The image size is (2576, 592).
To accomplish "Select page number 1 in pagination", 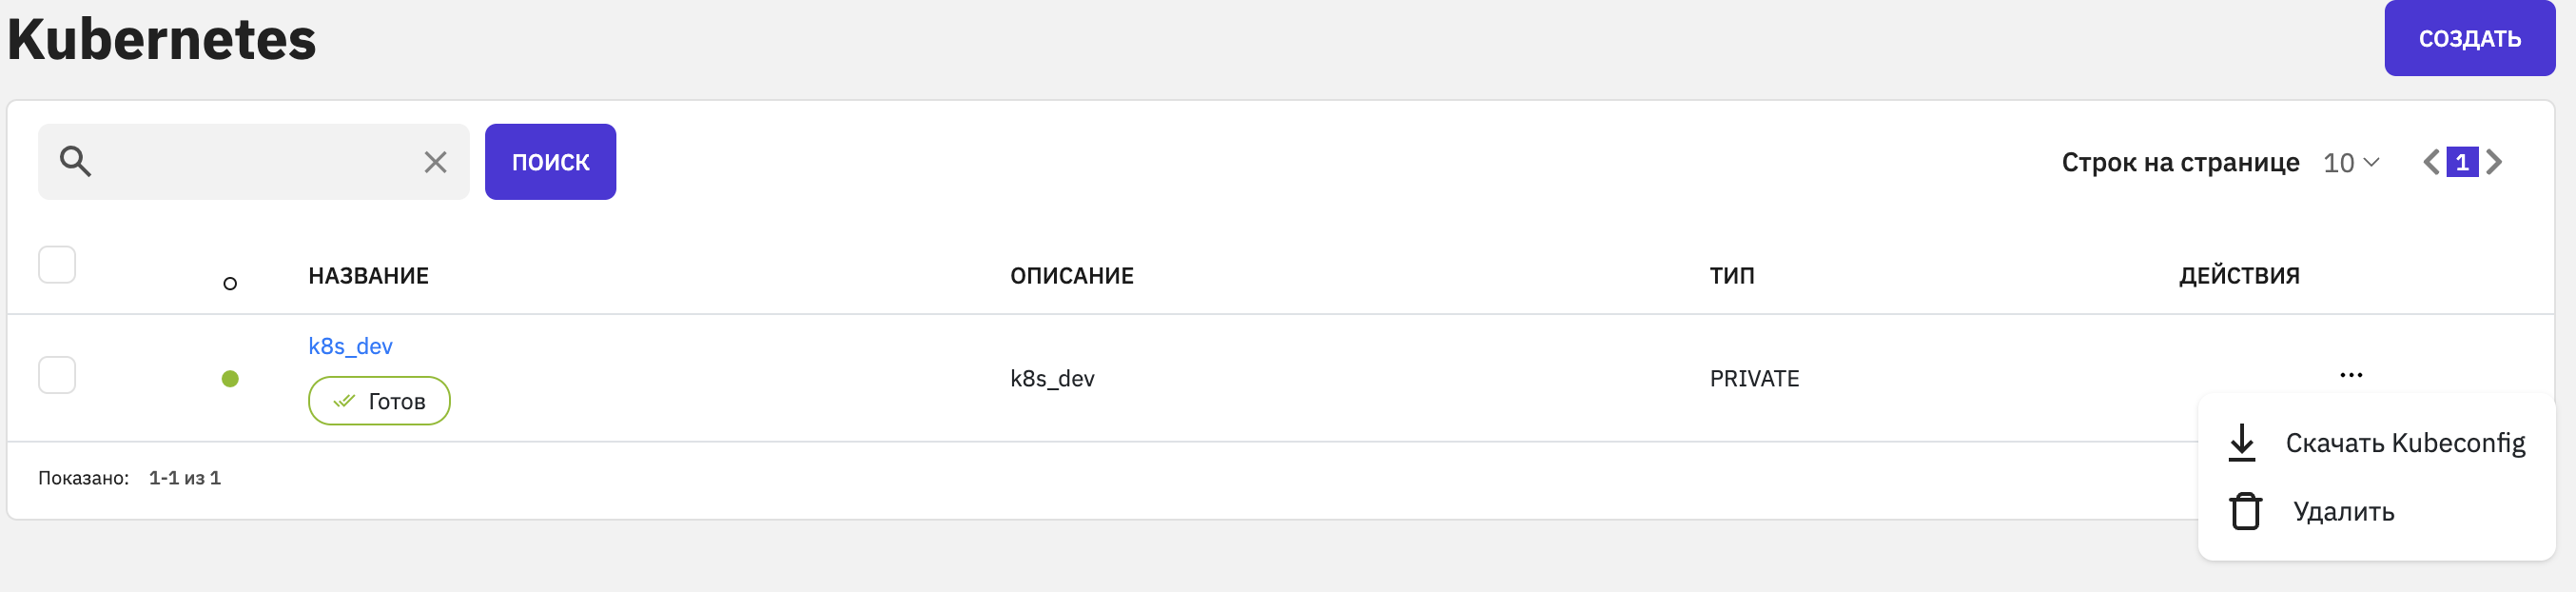I will (x=2462, y=162).
